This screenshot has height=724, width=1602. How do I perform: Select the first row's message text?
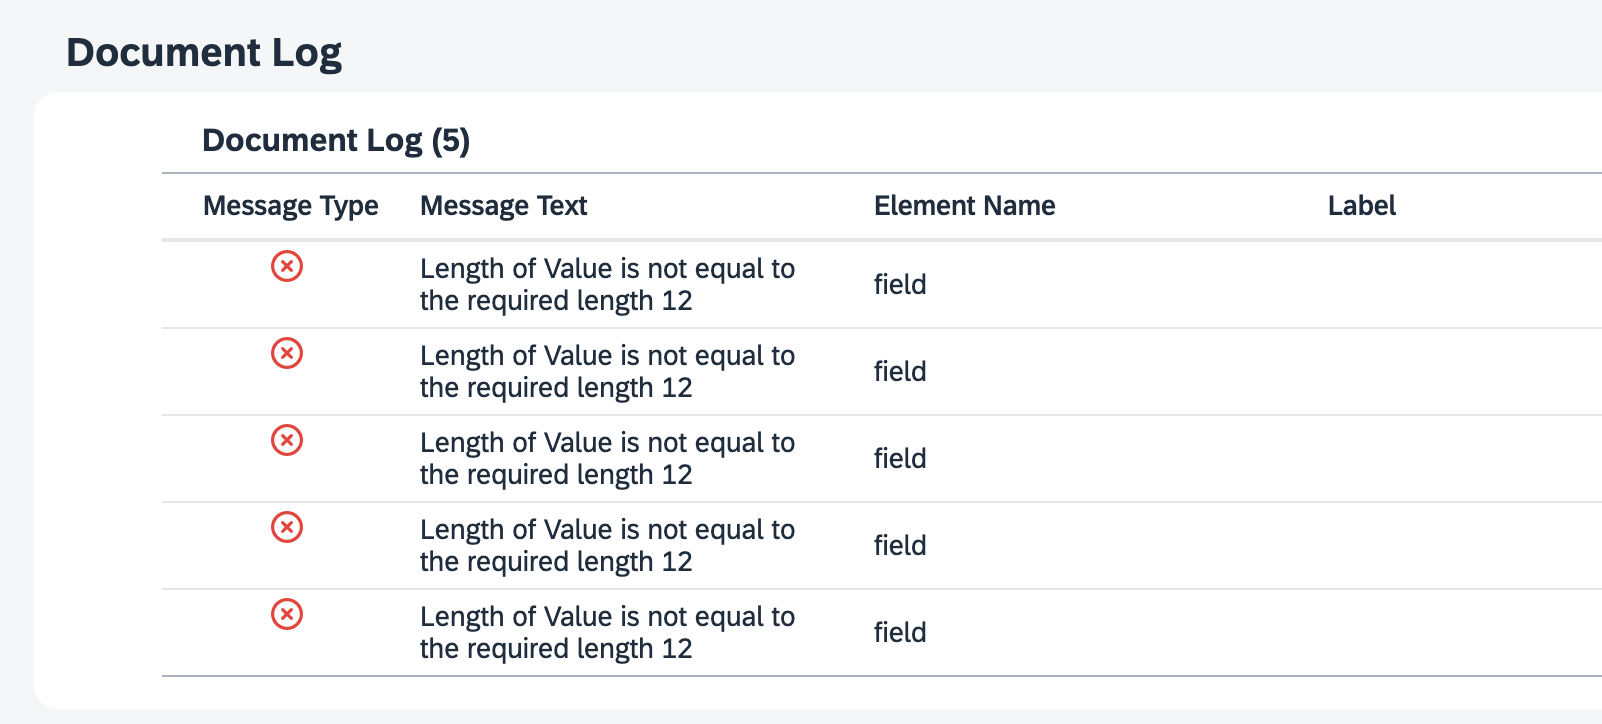[607, 285]
